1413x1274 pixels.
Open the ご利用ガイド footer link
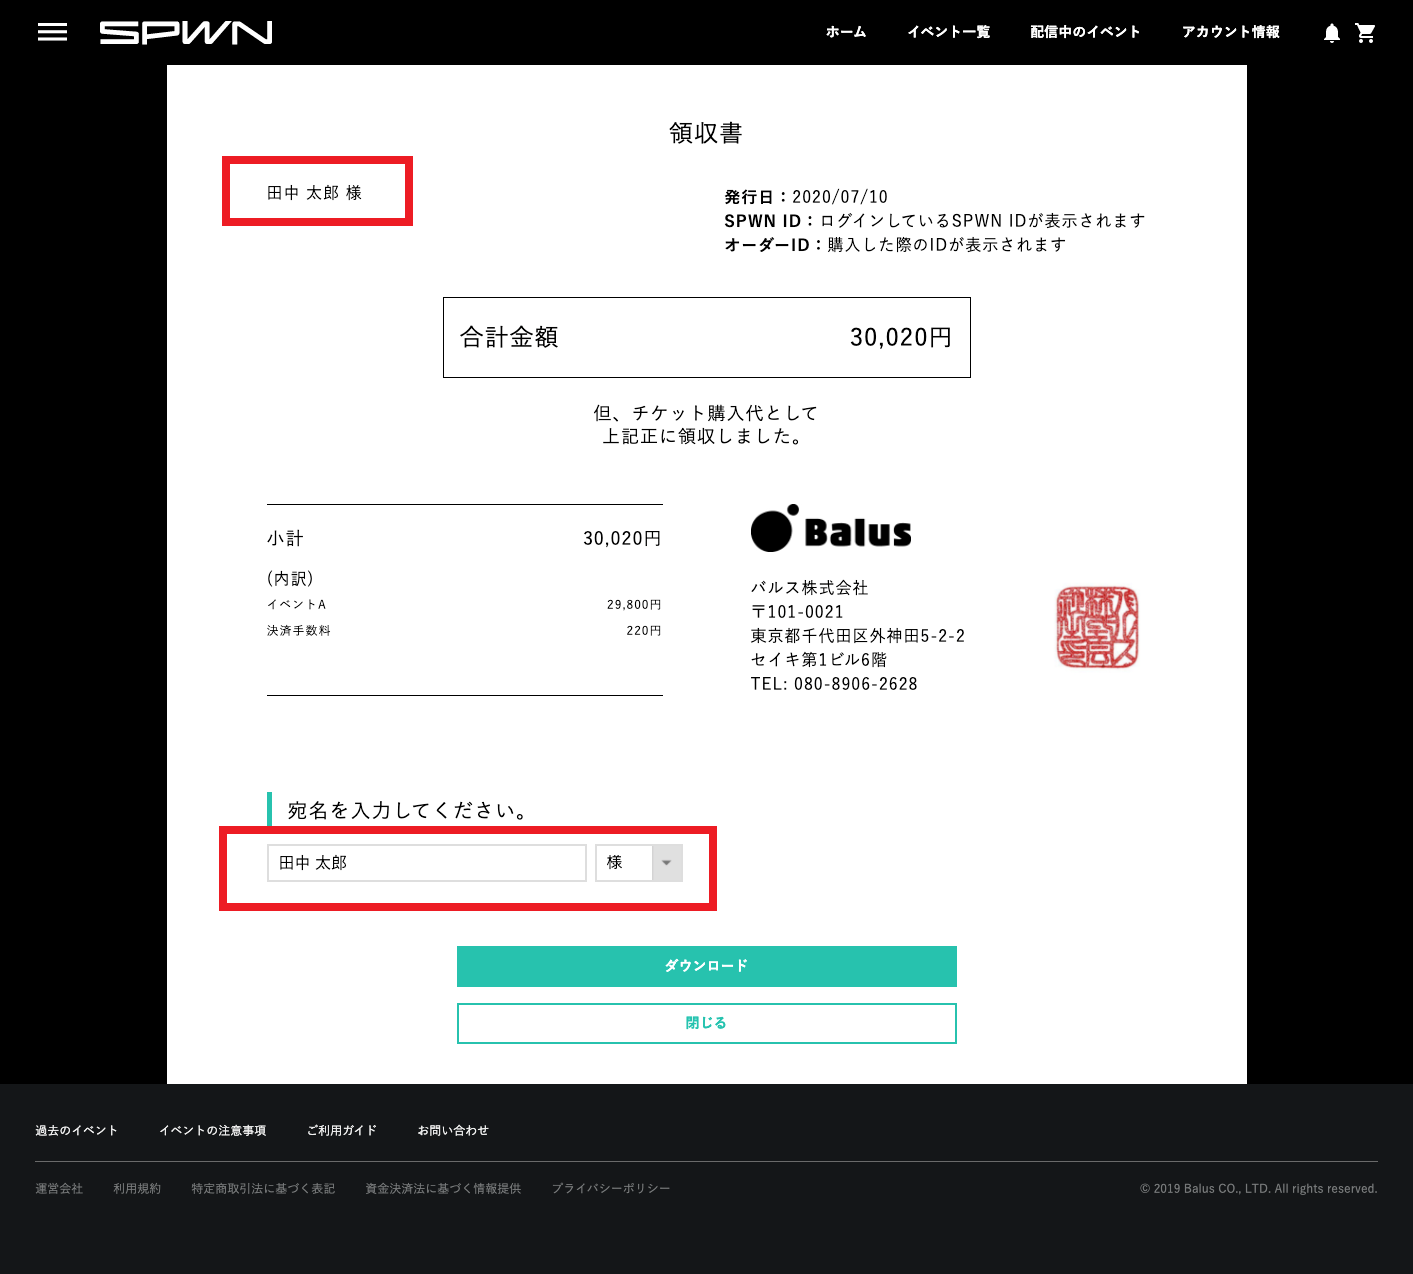342,1130
